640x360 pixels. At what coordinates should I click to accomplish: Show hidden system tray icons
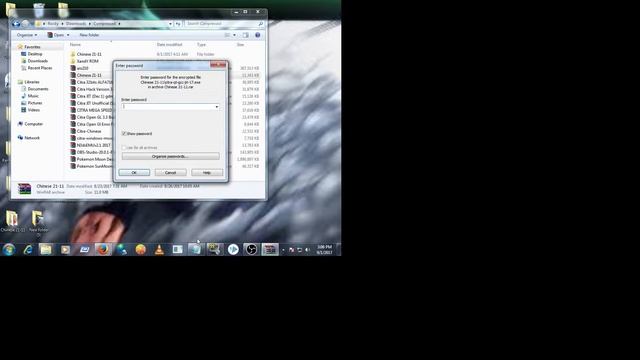point(283,250)
